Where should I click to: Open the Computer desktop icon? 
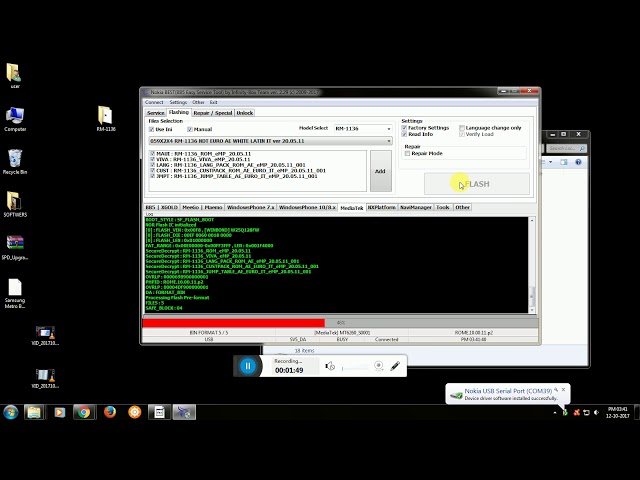tap(15, 118)
